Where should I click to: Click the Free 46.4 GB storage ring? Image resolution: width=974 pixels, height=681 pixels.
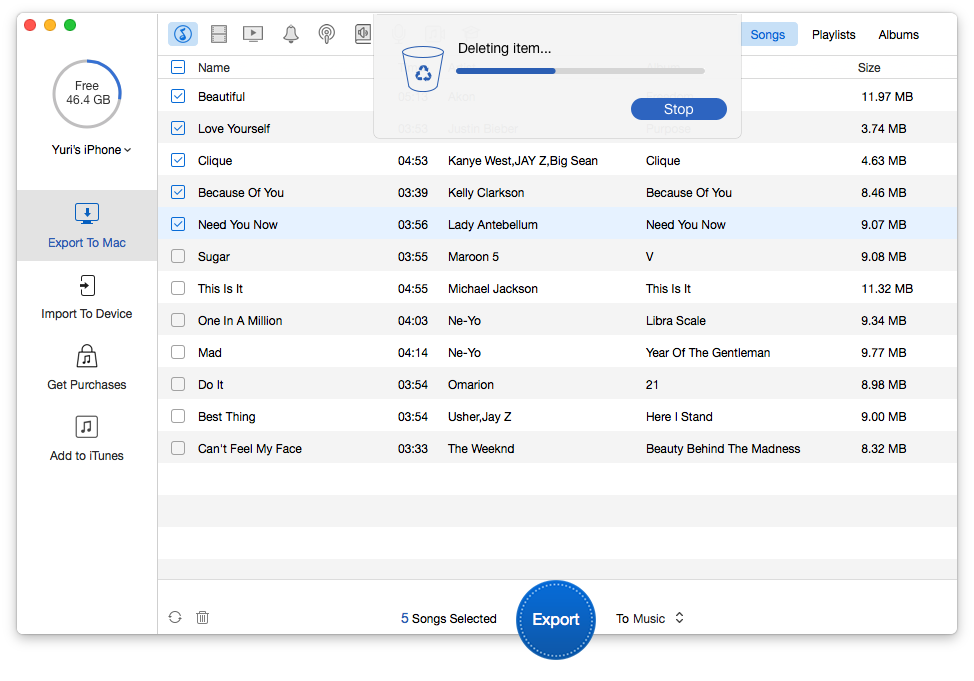[x=87, y=94]
